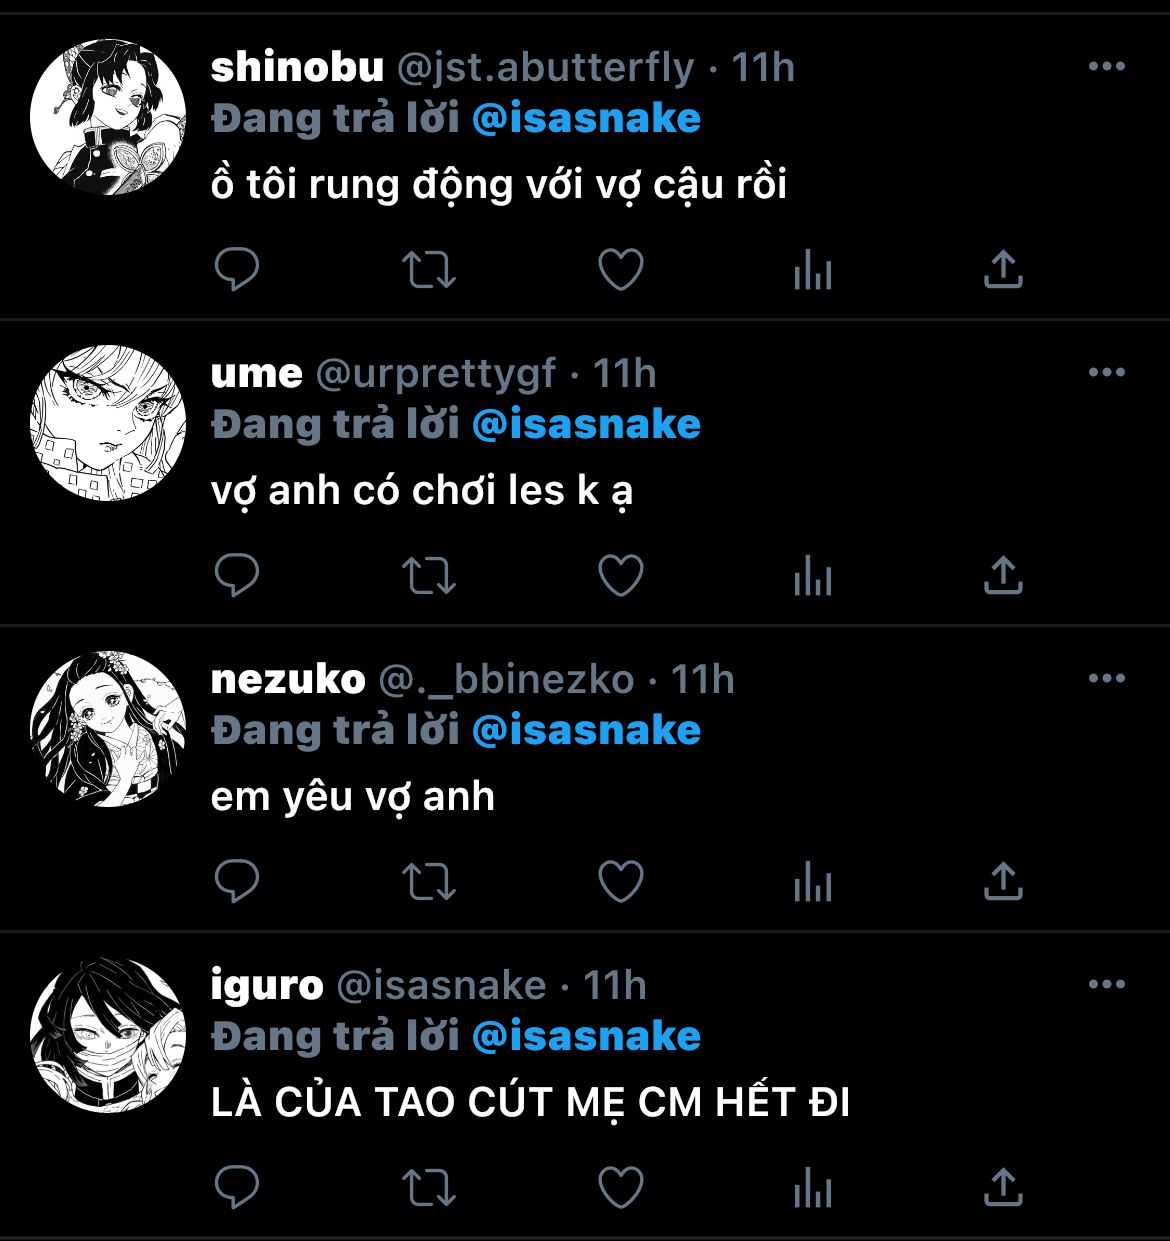Screen dimensions: 1170x1241
Task: Like iguro's tweet
Action: (x=620, y=1188)
